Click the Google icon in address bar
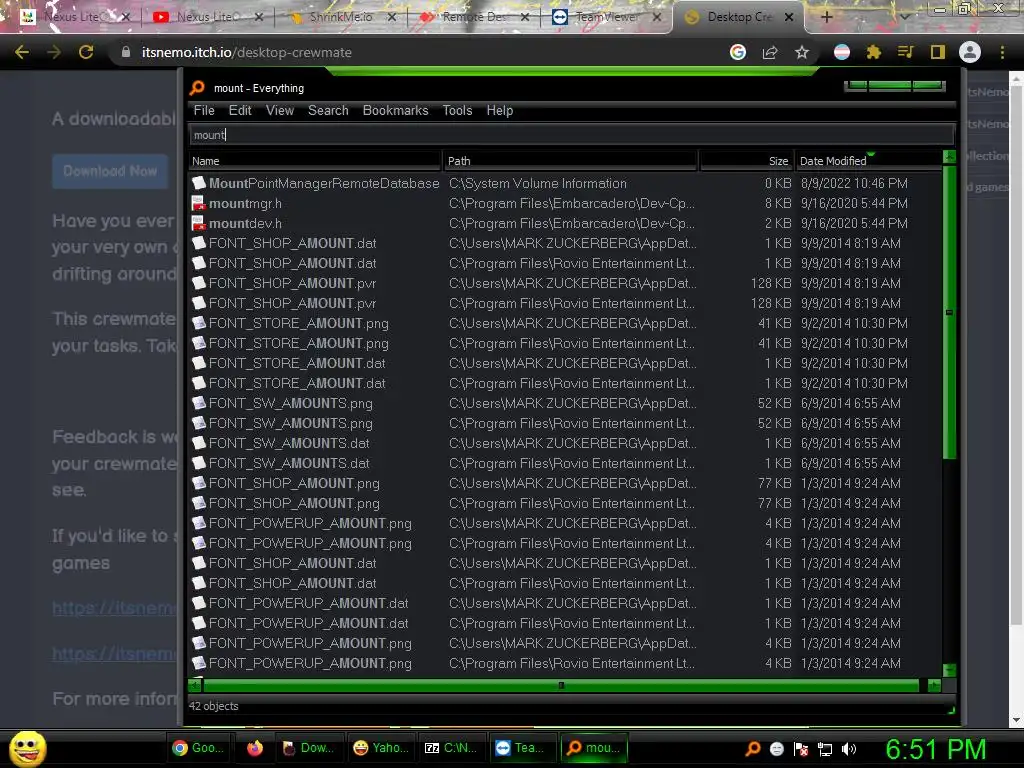This screenshot has width=1024, height=768. click(x=738, y=52)
